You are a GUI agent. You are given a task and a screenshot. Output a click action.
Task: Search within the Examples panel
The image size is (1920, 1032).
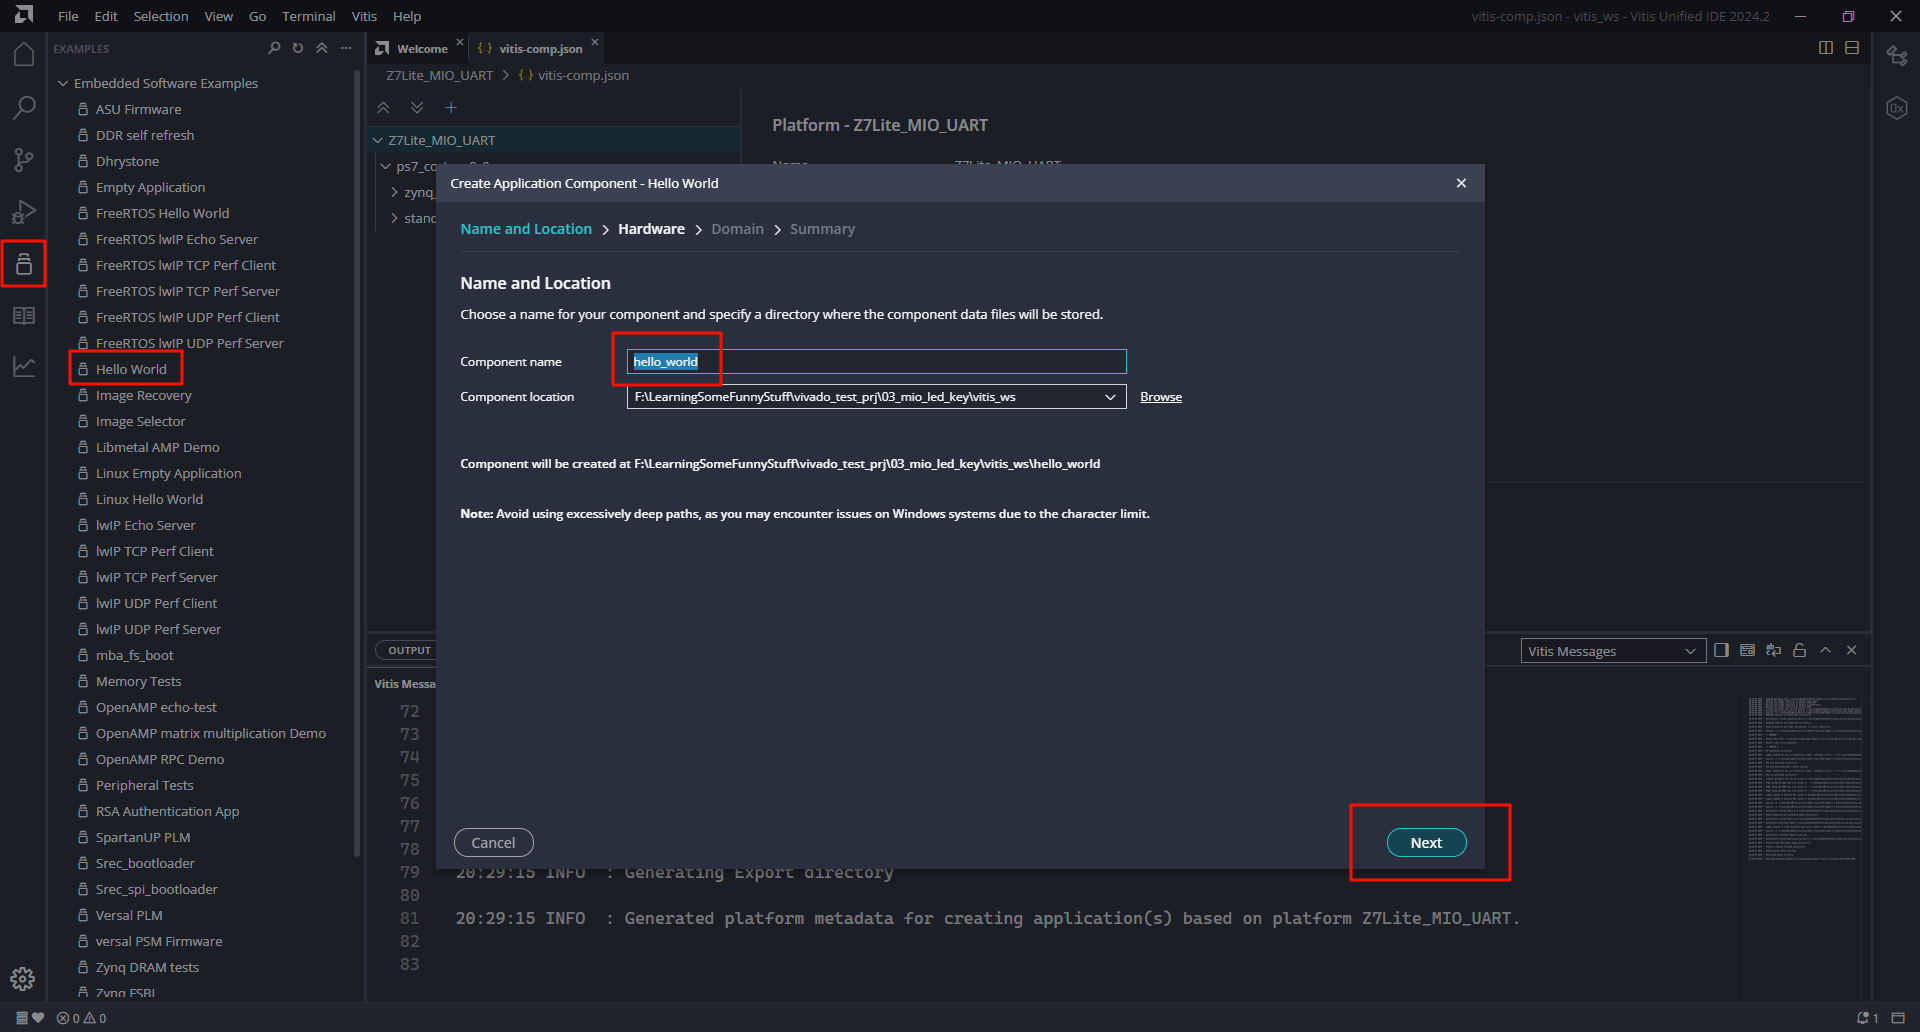point(274,48)
